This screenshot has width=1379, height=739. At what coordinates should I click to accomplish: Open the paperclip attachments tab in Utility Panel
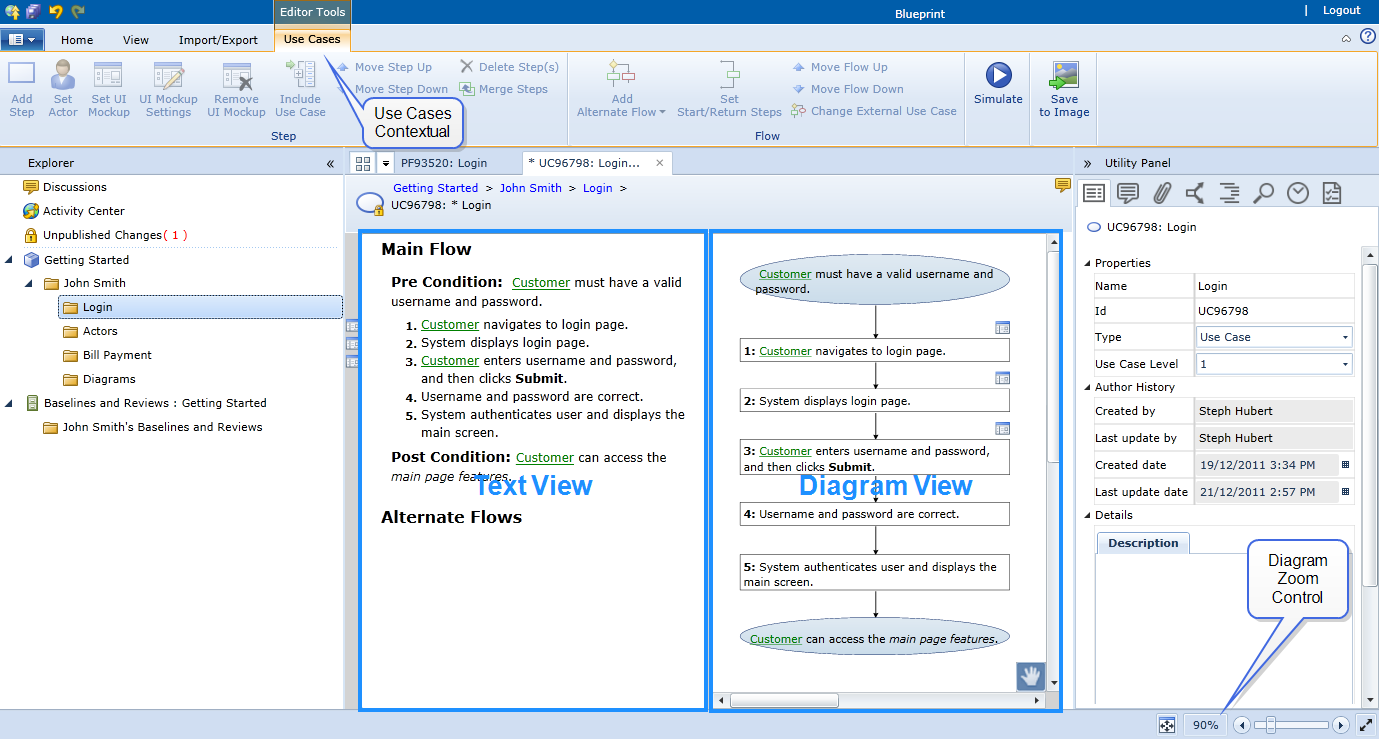pyautogui.click(x=1162, y=193)
